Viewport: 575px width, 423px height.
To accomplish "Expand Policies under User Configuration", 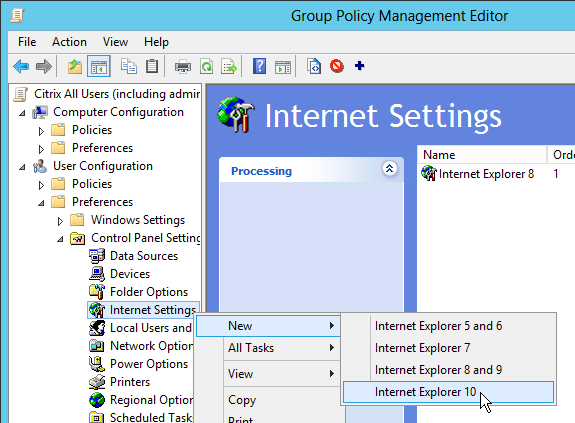I will 41,185.
